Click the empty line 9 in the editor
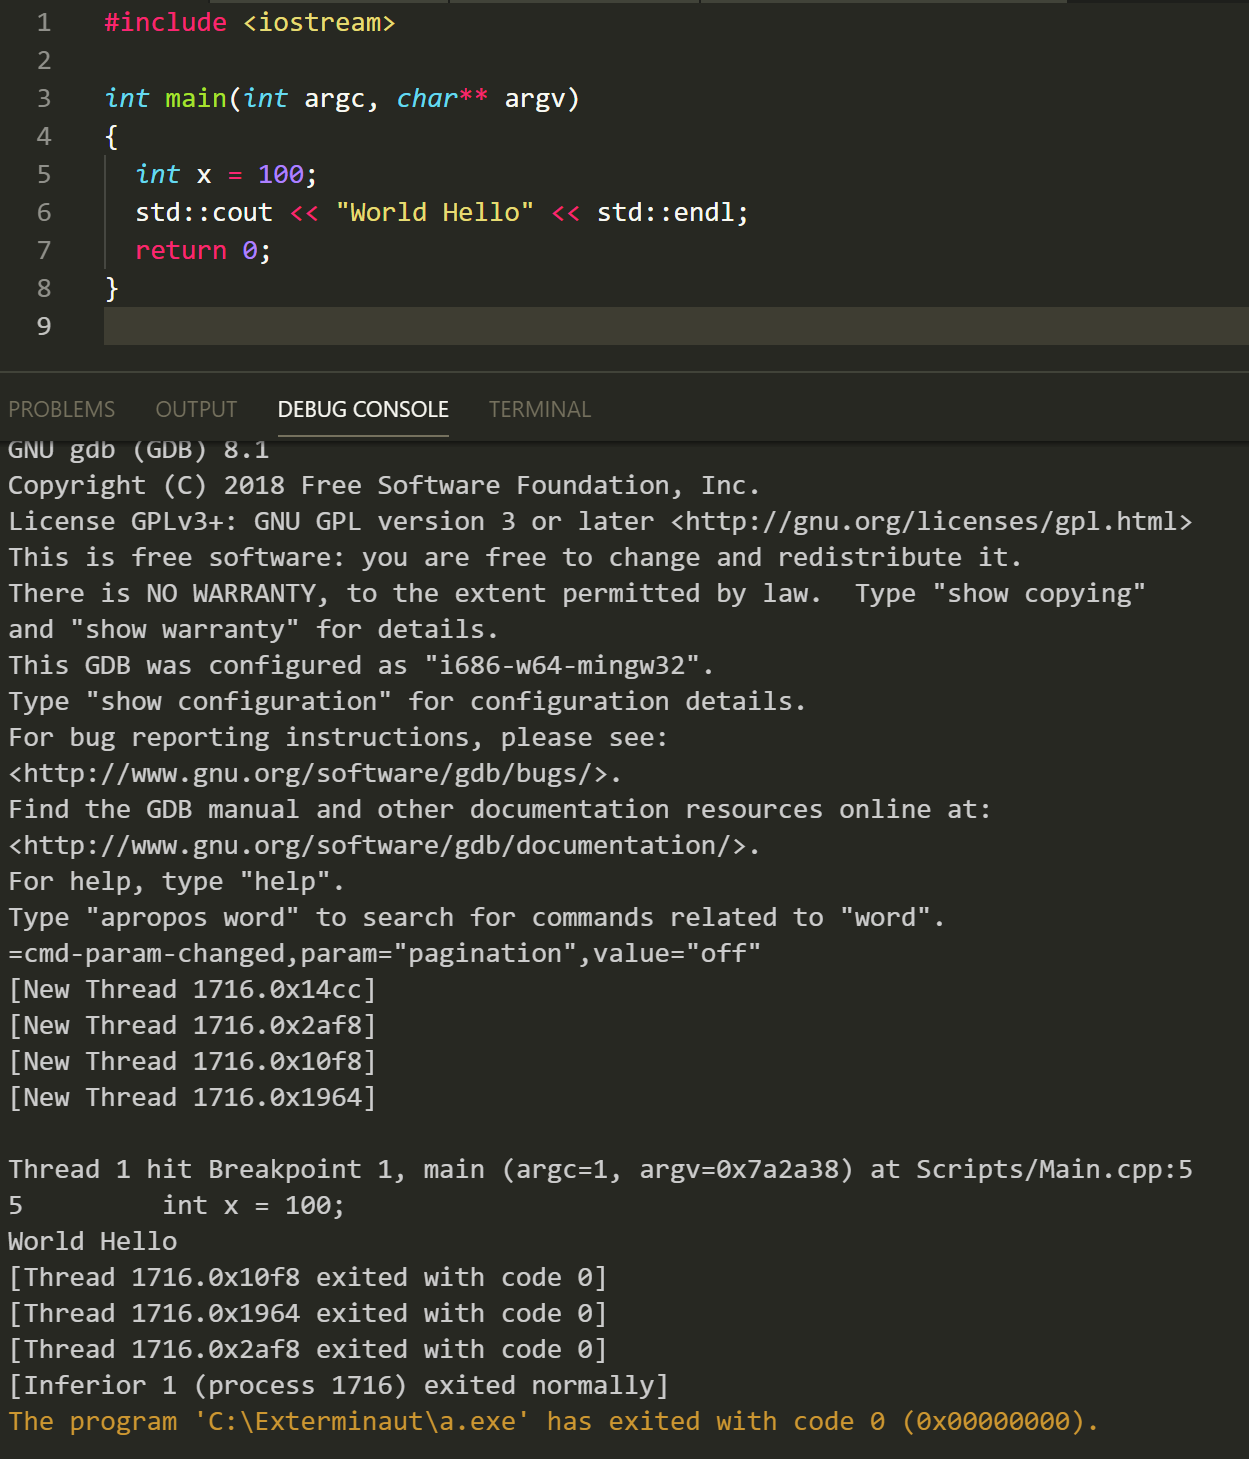 tap(300, 326)
